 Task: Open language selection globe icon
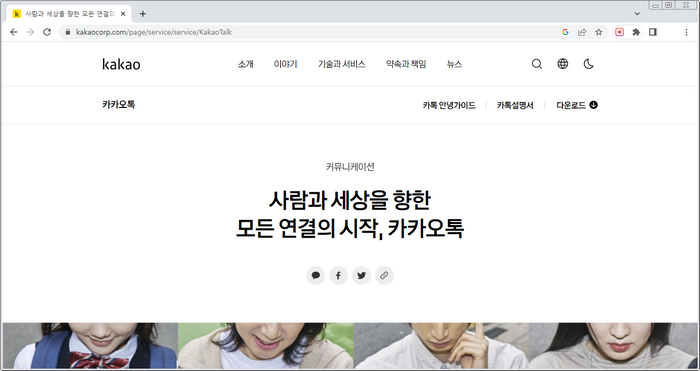563,64
